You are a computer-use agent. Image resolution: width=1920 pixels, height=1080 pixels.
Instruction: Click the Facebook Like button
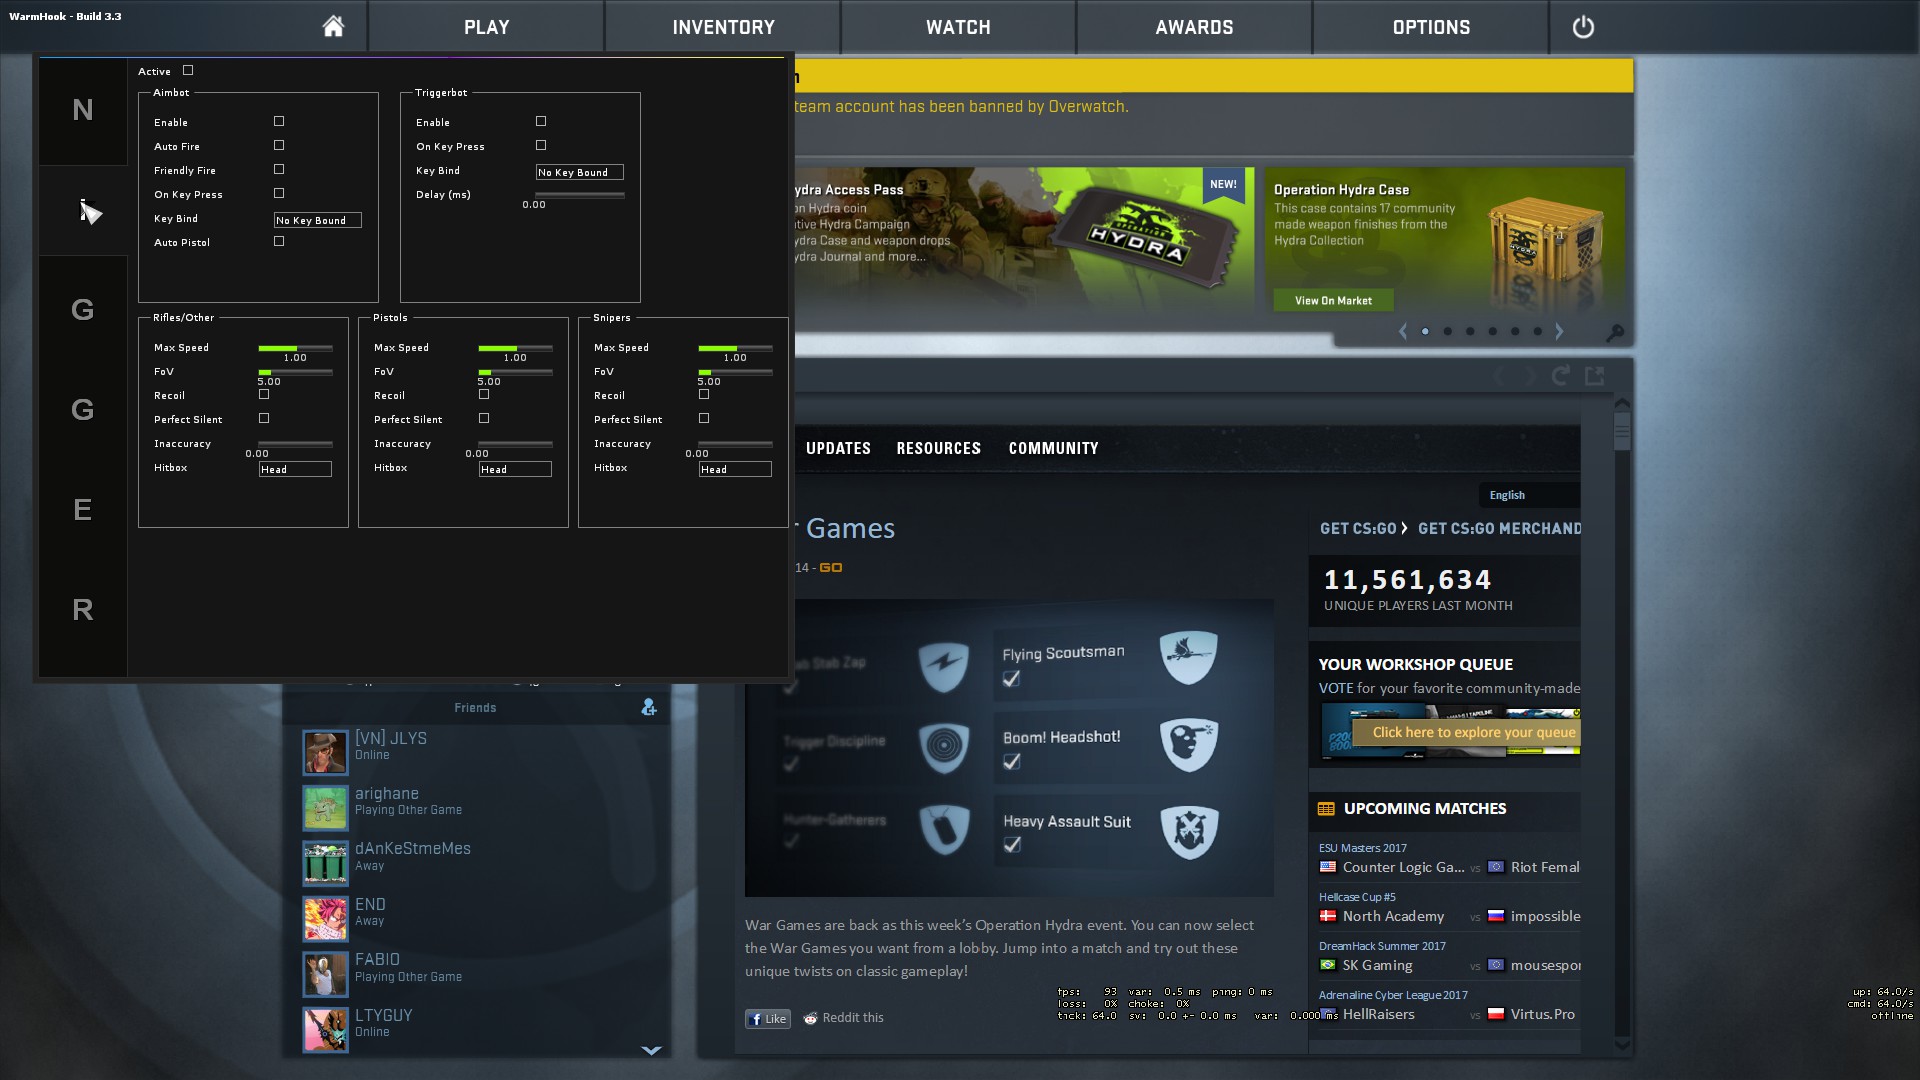tap(768, 1018)
